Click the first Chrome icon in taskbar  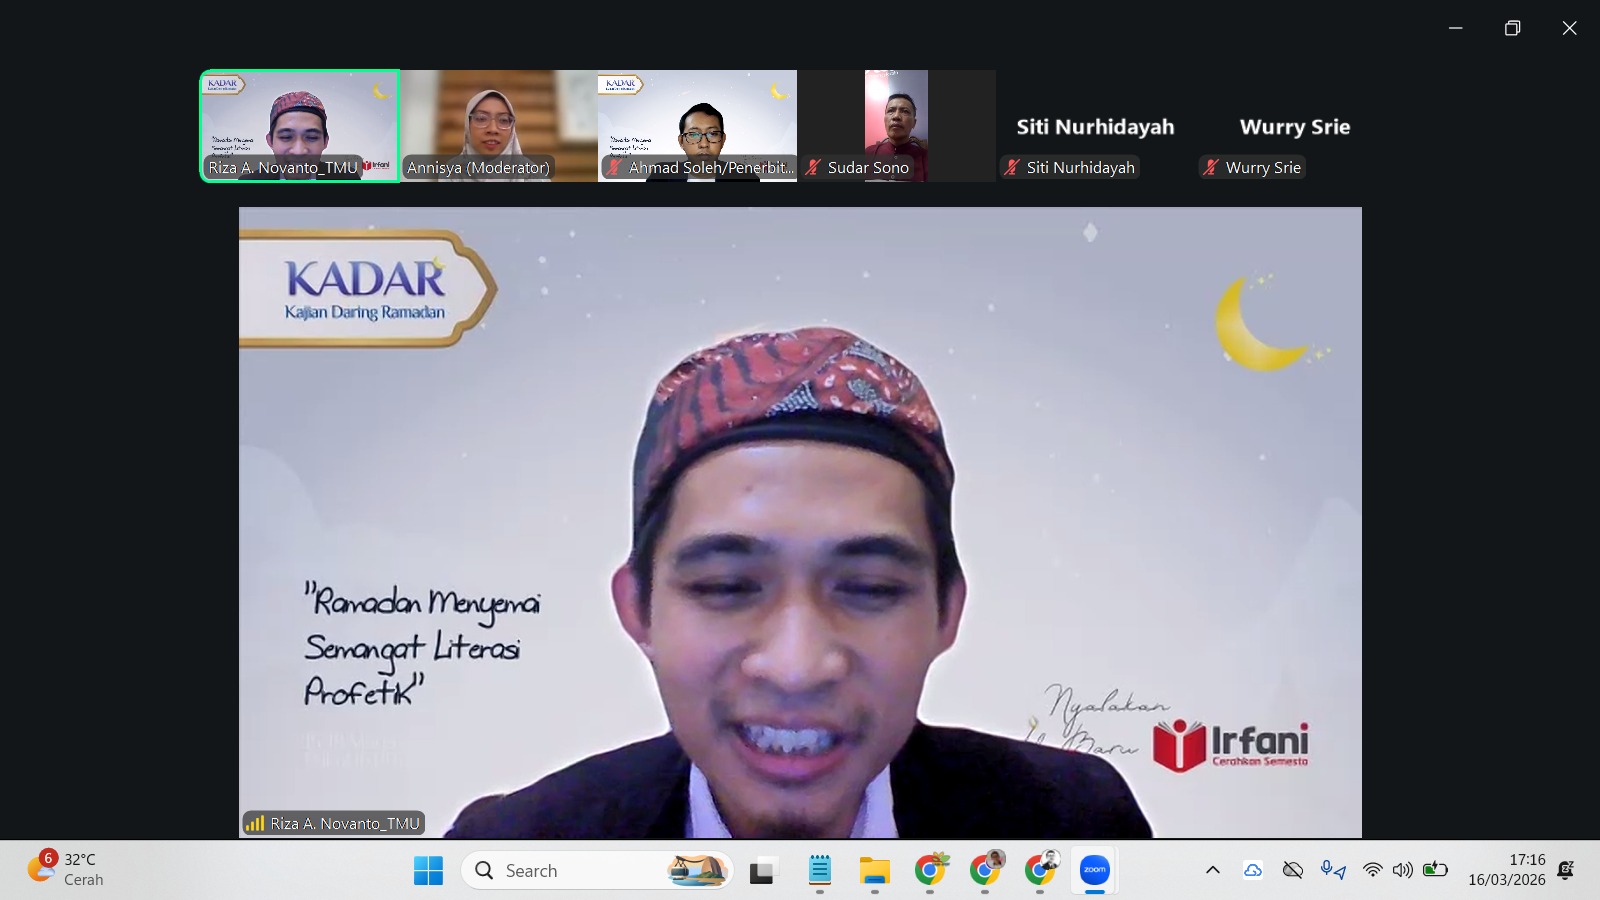(x=930, y=871)
